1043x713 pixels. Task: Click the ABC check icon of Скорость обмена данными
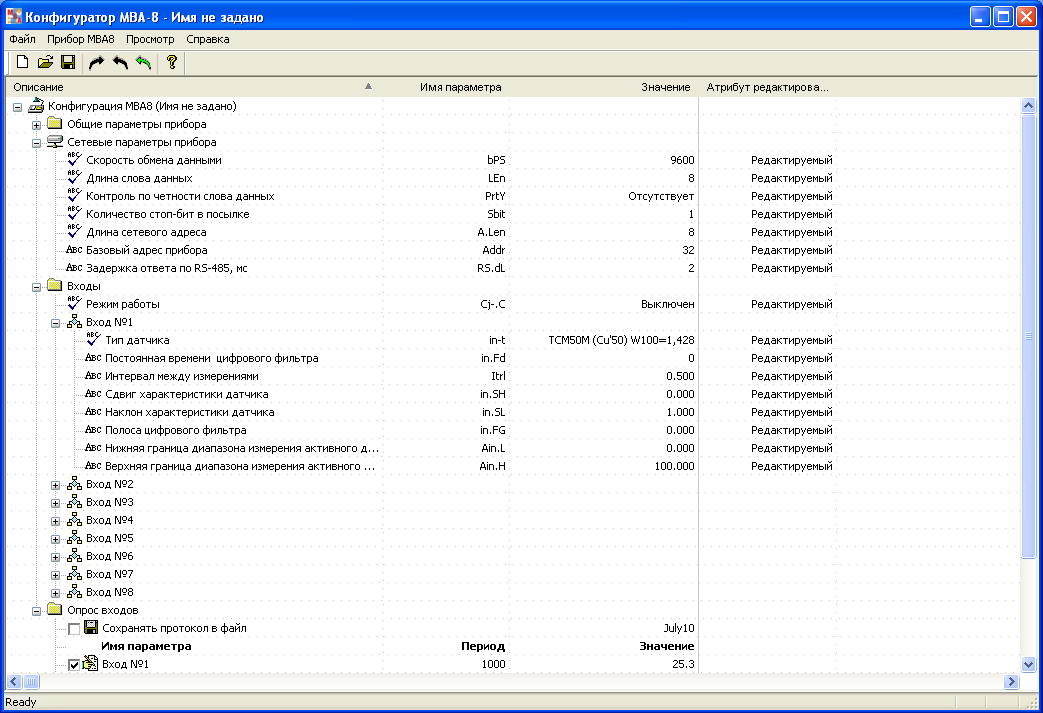click(74, 159)
